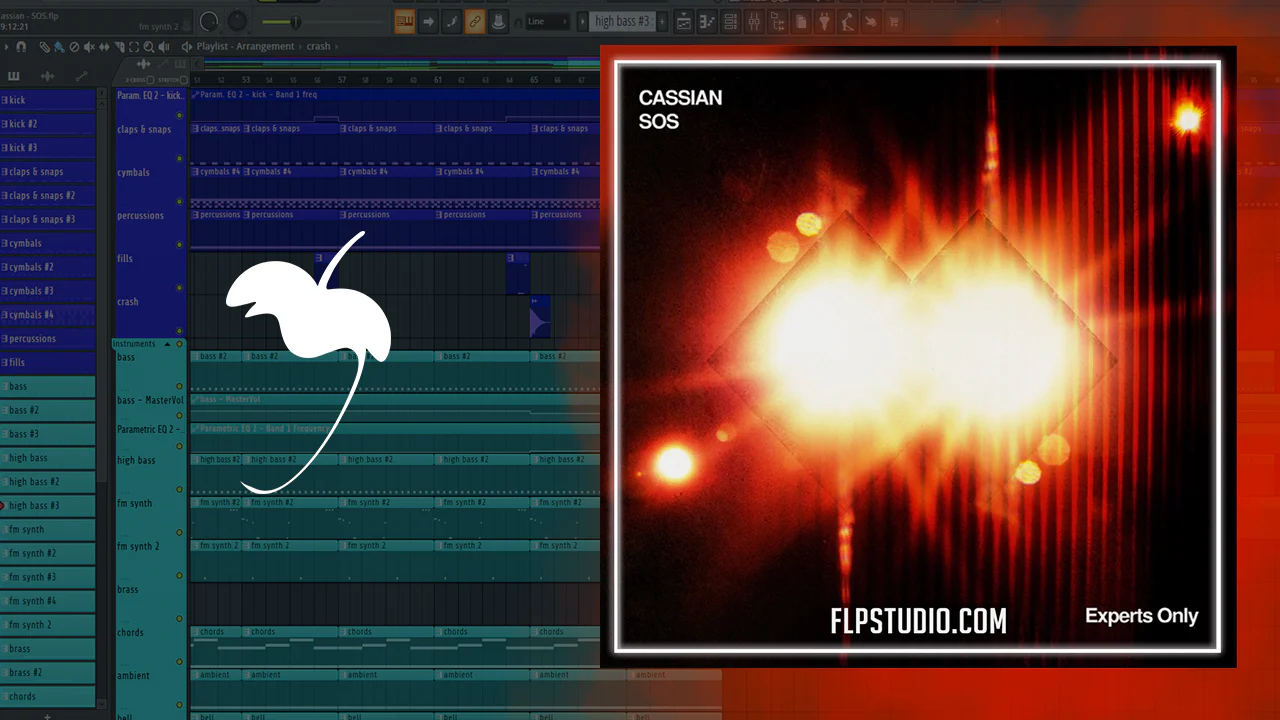Screen dimensions: 1280x720
Task: Toggle the STRETCH option
Action: pos(183,80)
